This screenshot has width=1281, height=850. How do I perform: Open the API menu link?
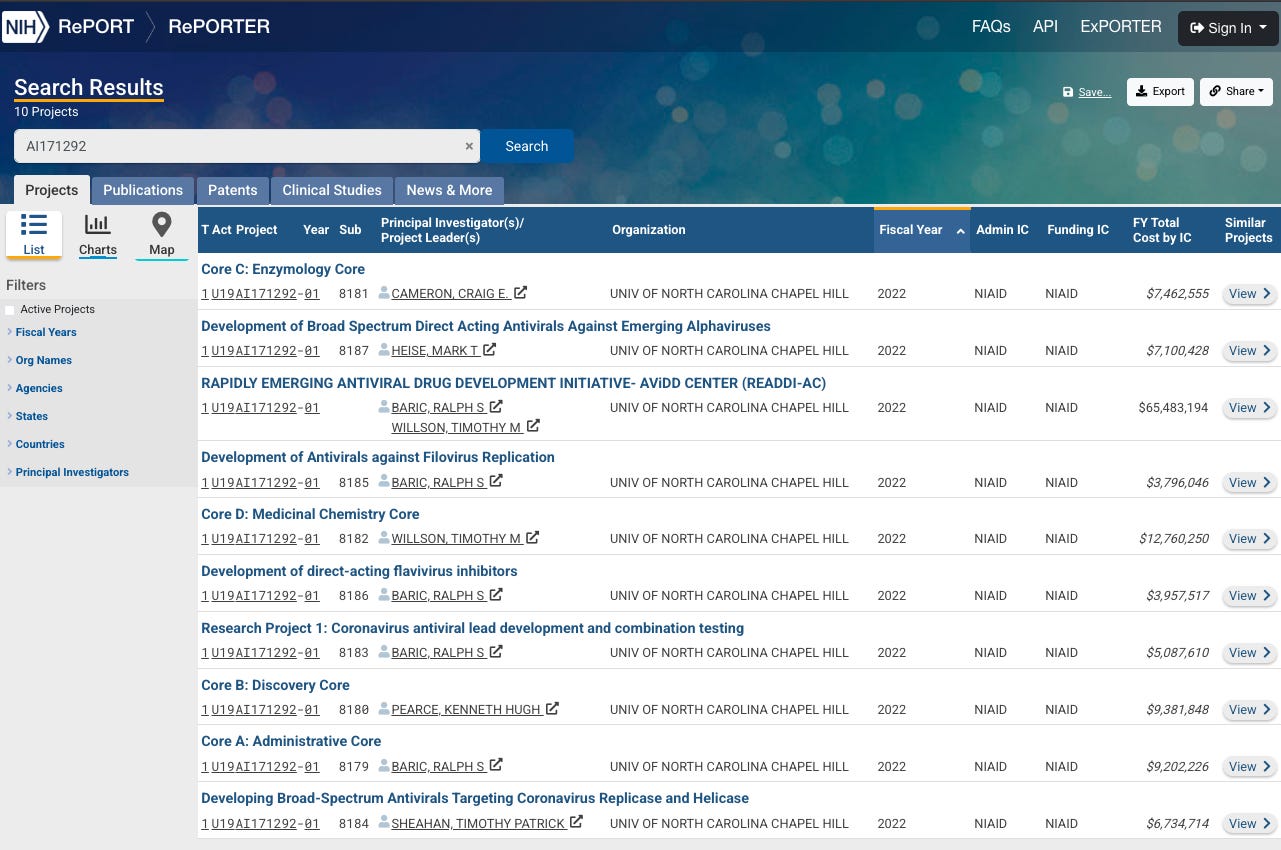1045,27
